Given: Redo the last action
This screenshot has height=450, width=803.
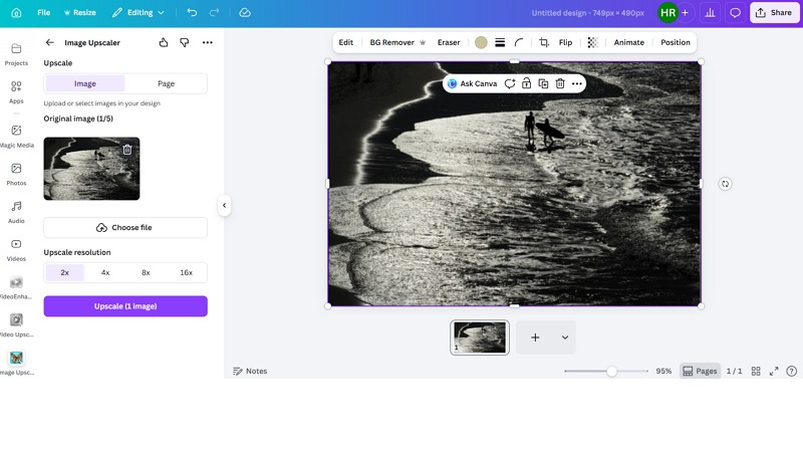Looking at the screenshot, I should coord(215,13).
